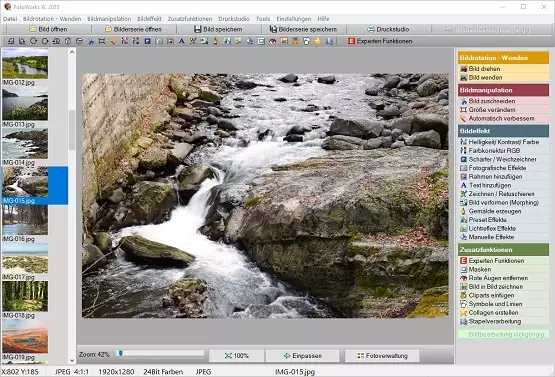Choose Bild drehen in side panel
555x377 pixels.
[503, 69]
